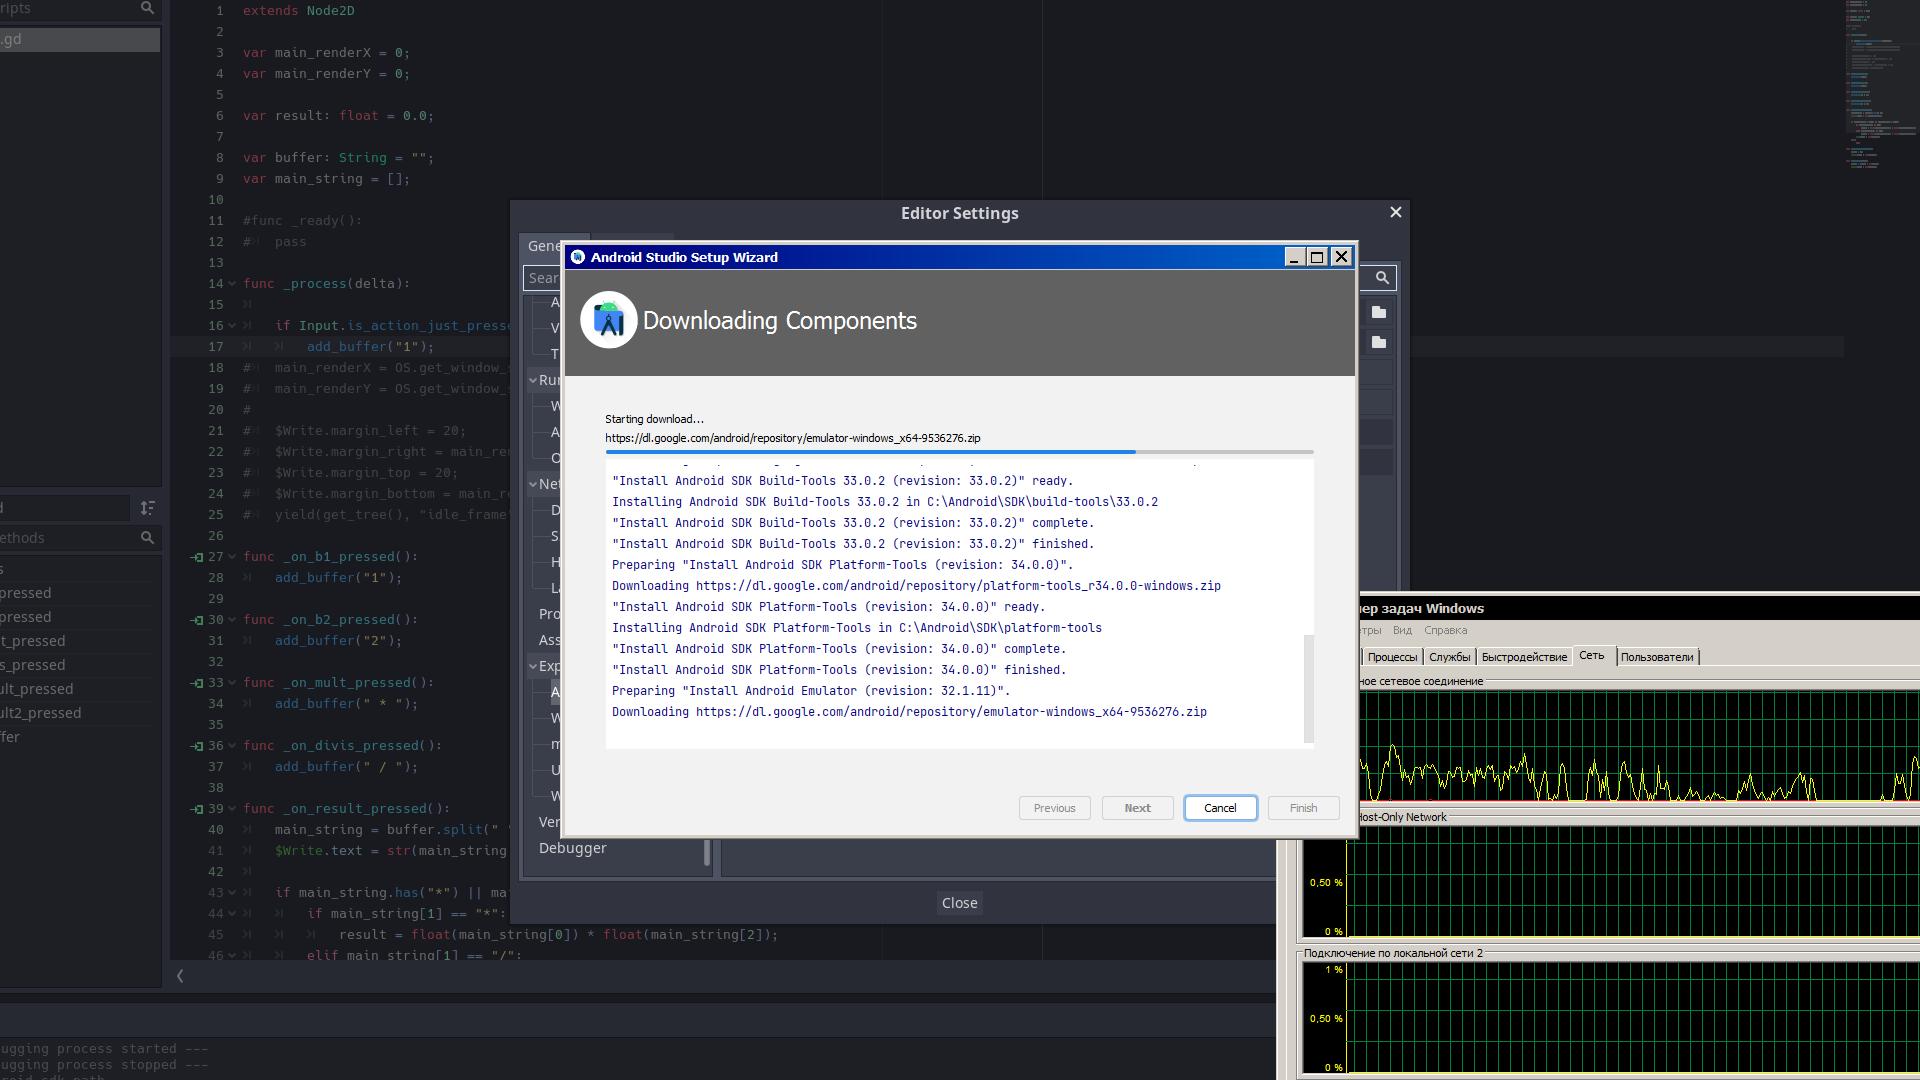
Task: Click the search icon in the methods filter
Action: (147, 538)
